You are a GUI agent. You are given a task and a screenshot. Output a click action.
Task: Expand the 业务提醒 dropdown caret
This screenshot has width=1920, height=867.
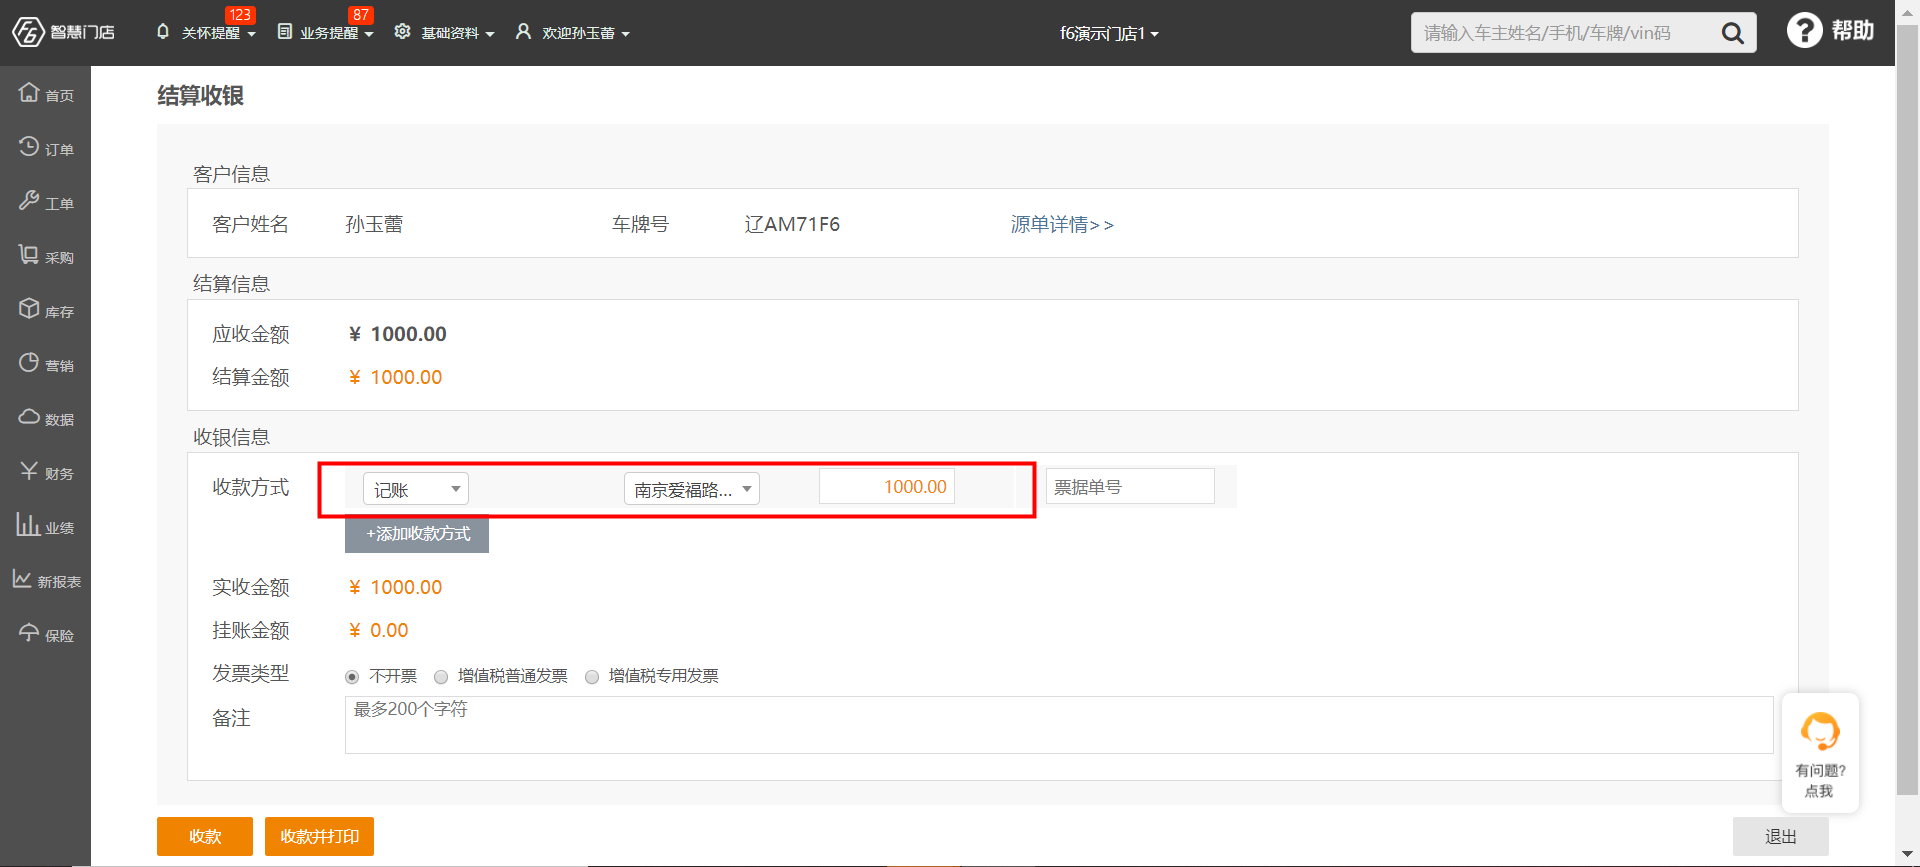click(370, 34)
